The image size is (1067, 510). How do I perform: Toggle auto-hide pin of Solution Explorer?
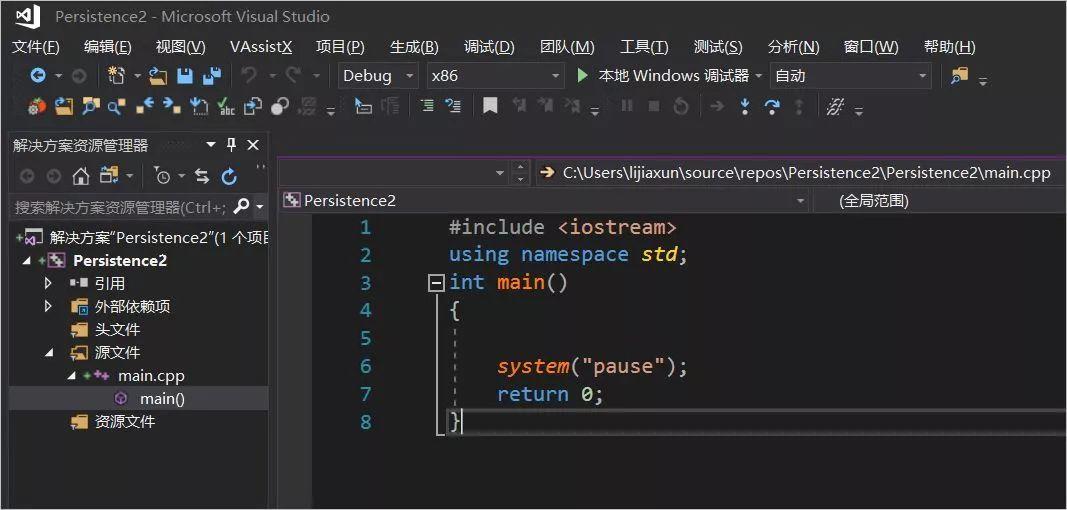pos(231,144)
